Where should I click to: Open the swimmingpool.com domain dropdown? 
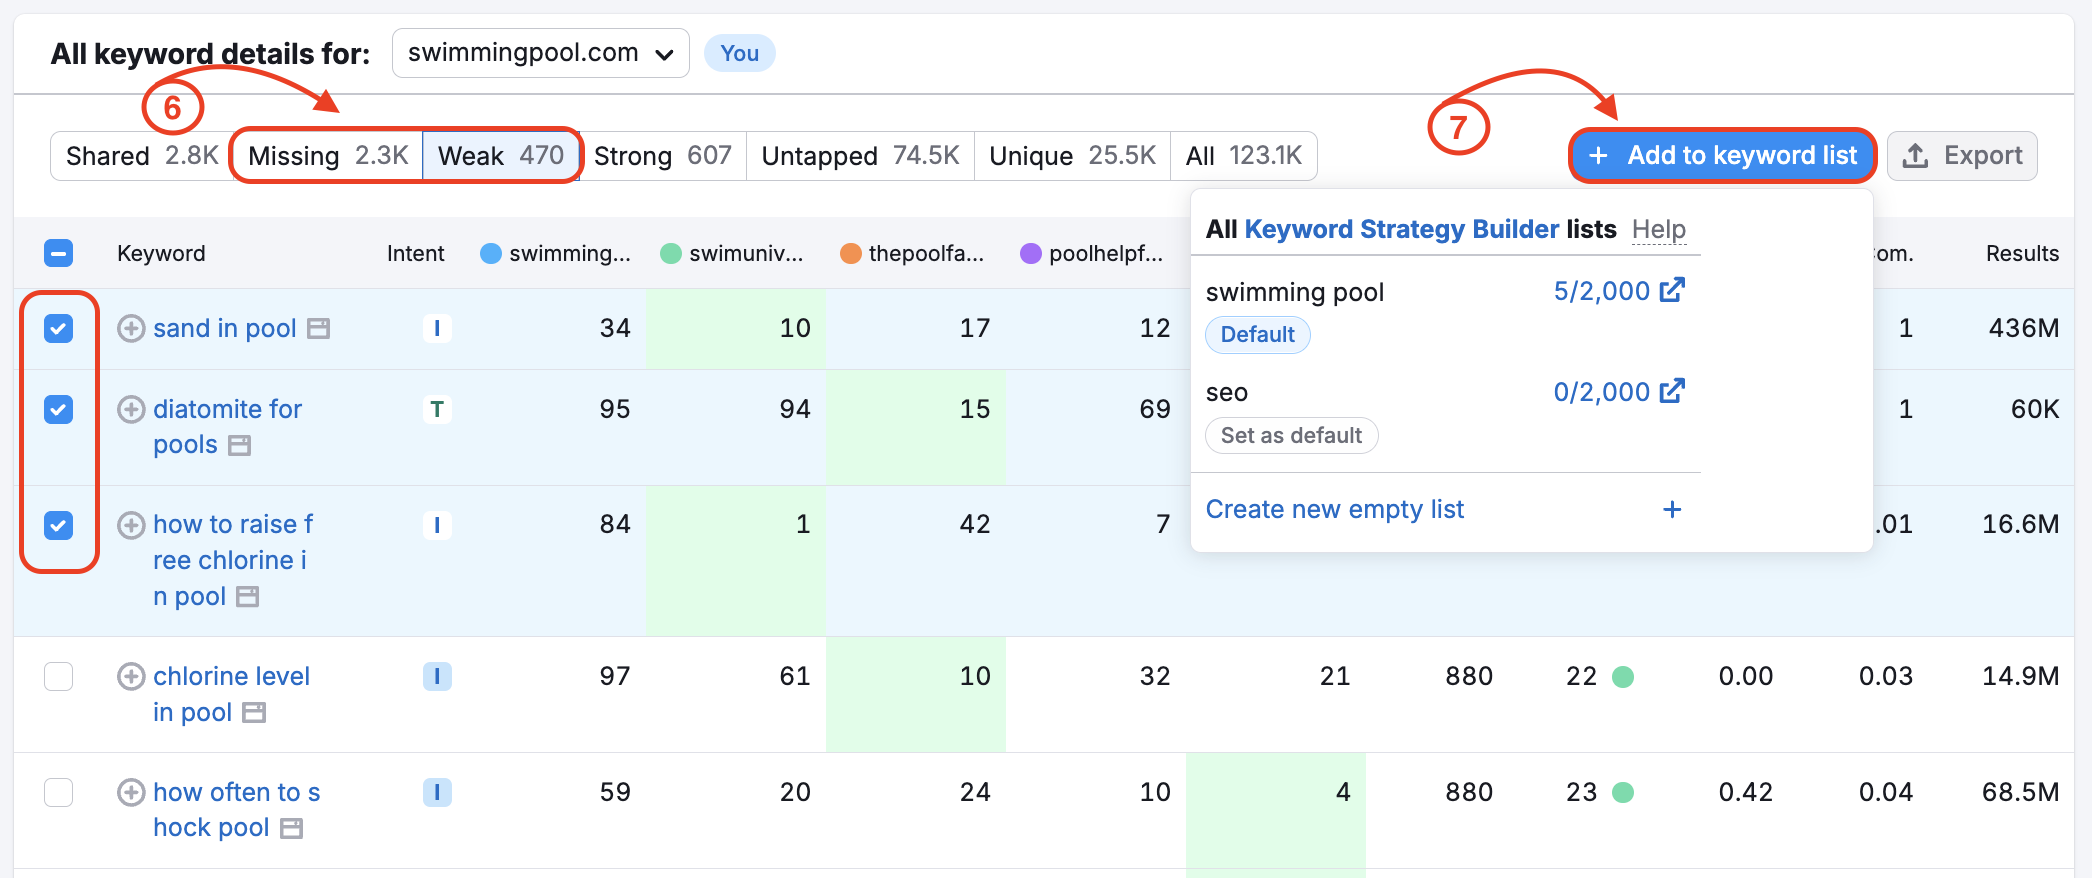(540, 53)
